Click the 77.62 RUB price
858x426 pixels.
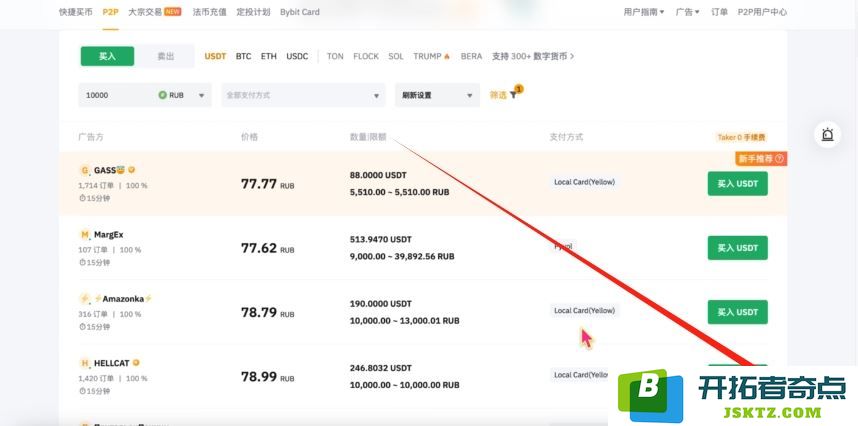click(268, 248)
